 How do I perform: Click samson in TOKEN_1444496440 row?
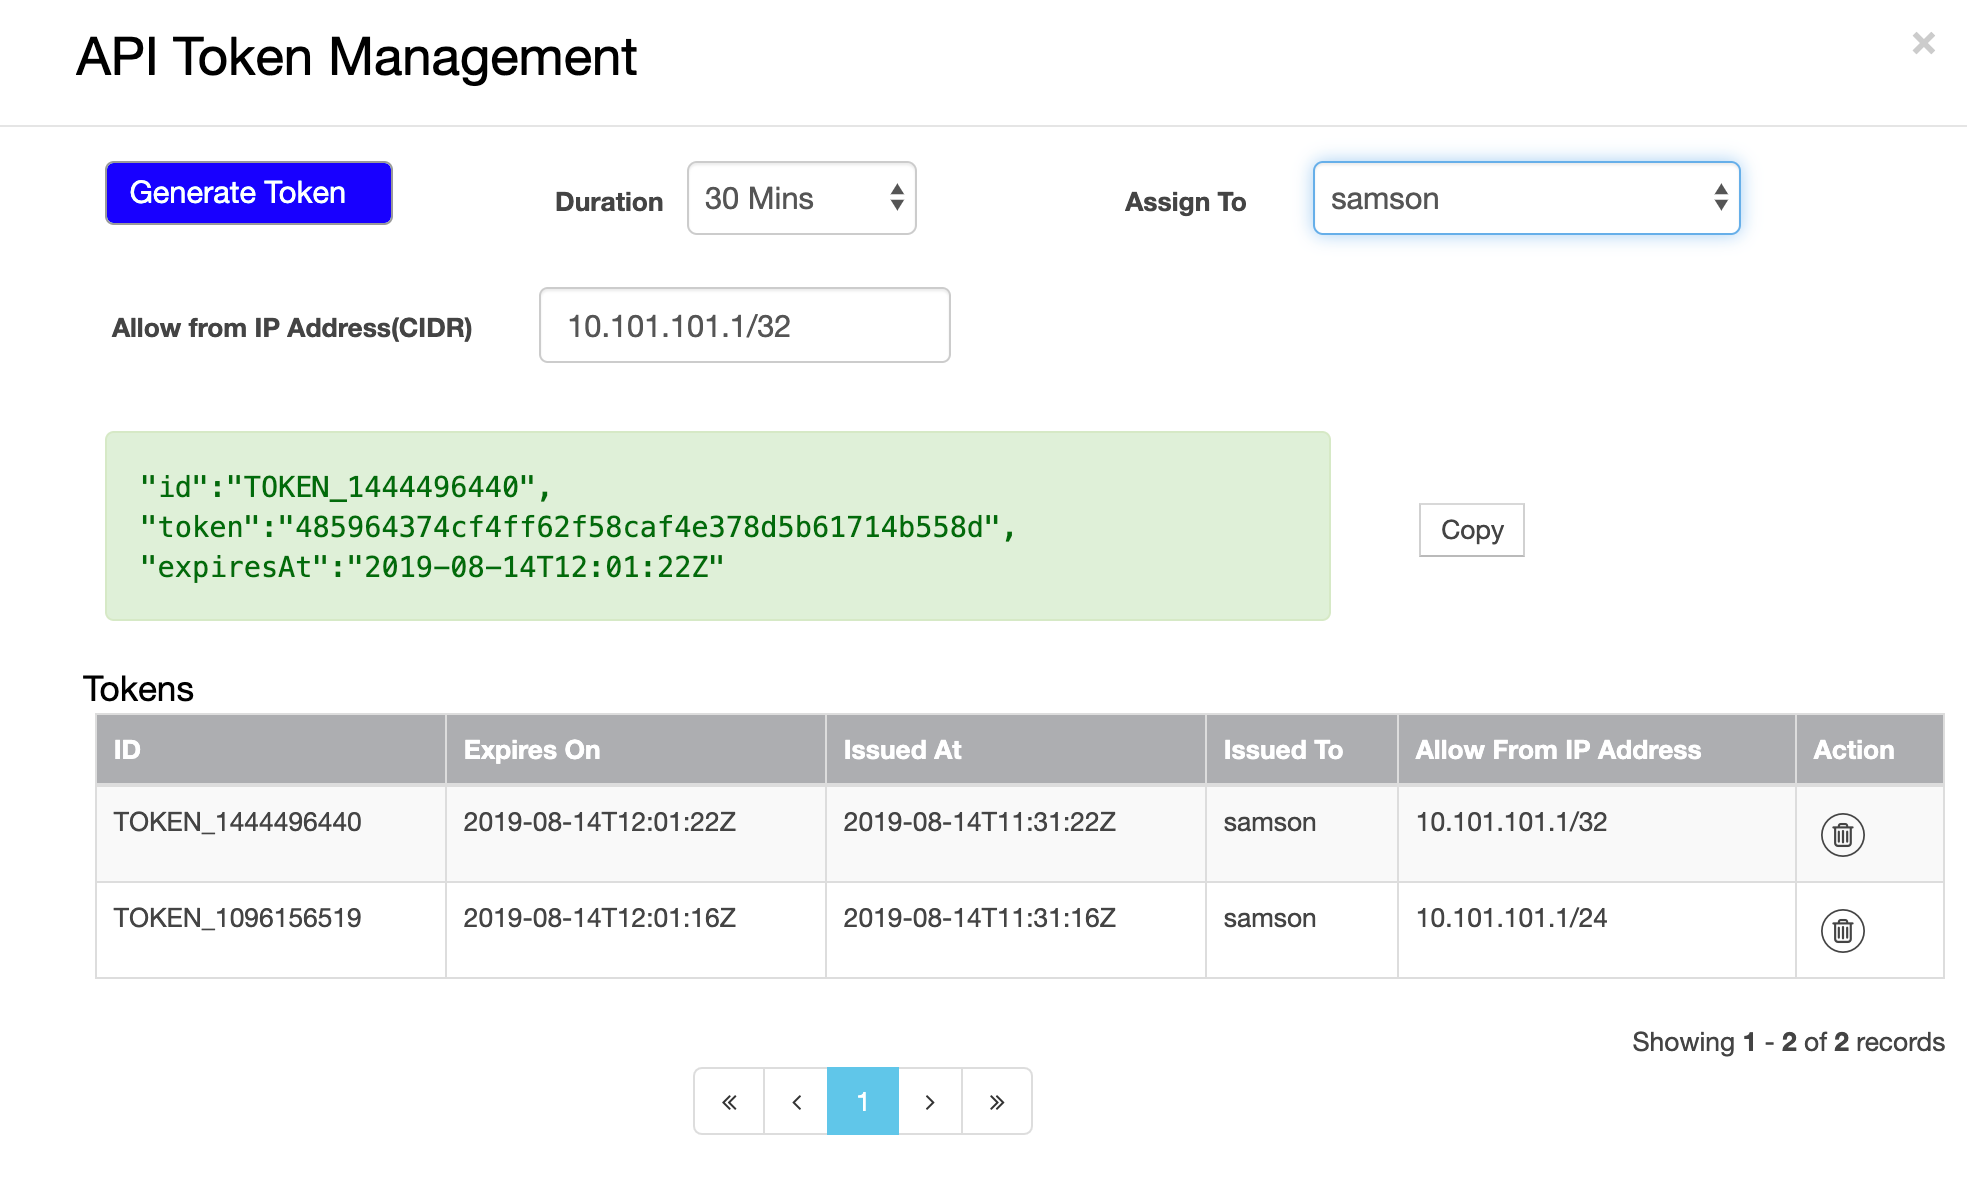[1270, 822]
